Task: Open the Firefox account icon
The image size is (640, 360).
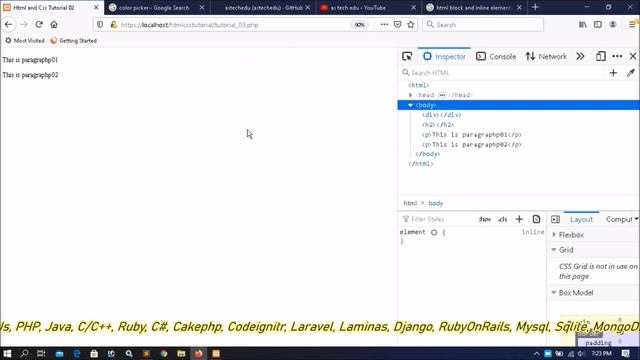Action: [613, 24]
